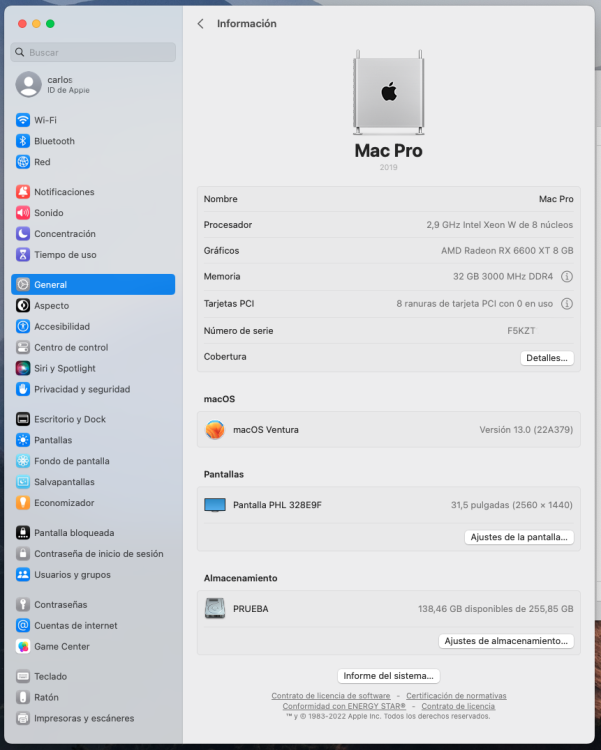This screenshot has width=601, height=750.
Task: Open Impresoras y escáneres icon
Action: pos(22,718)
